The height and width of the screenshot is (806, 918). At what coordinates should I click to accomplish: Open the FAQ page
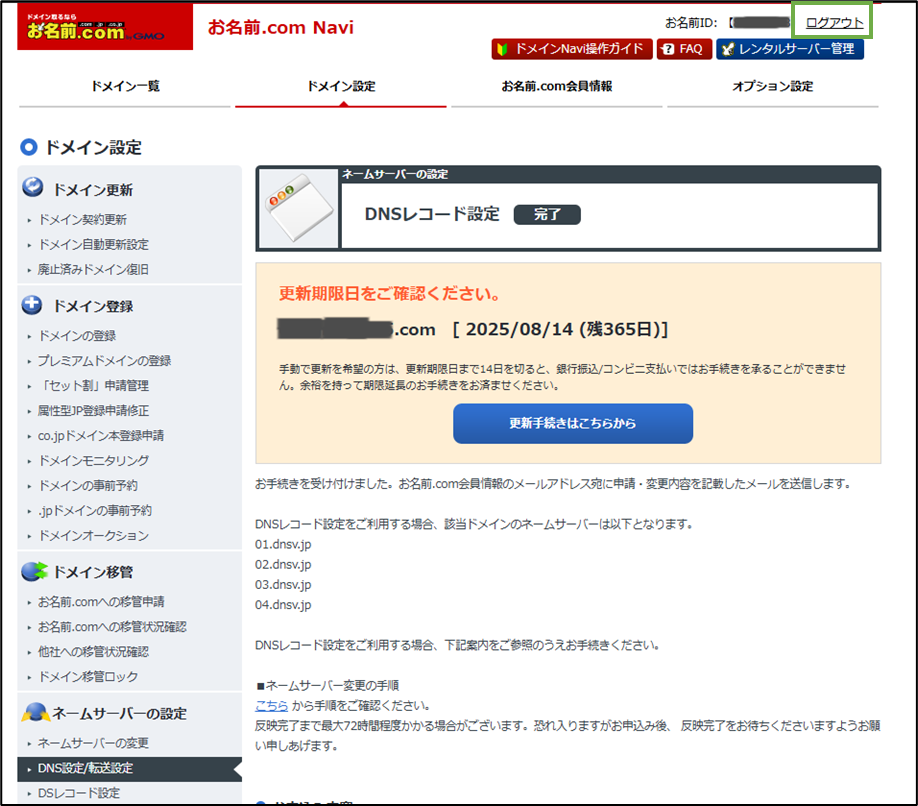click(684, 49)
